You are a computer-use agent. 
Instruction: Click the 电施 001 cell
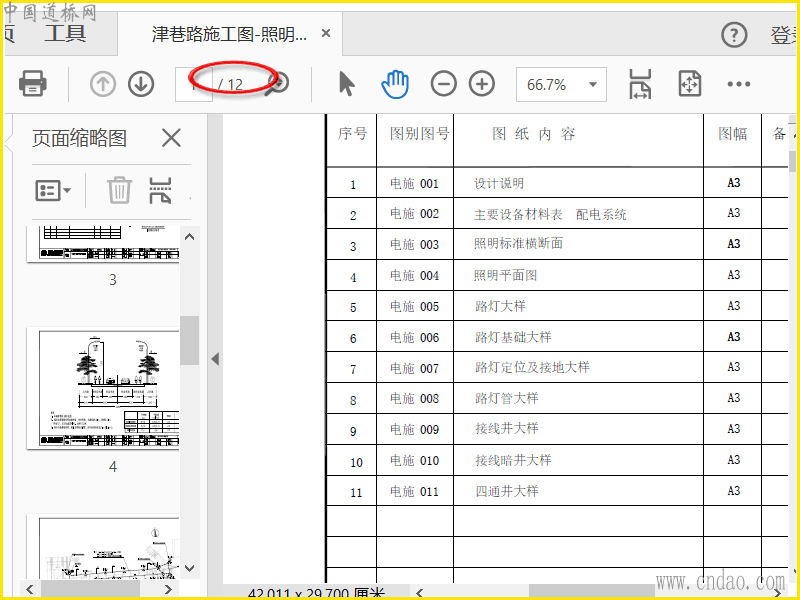(x=414, y=183)
